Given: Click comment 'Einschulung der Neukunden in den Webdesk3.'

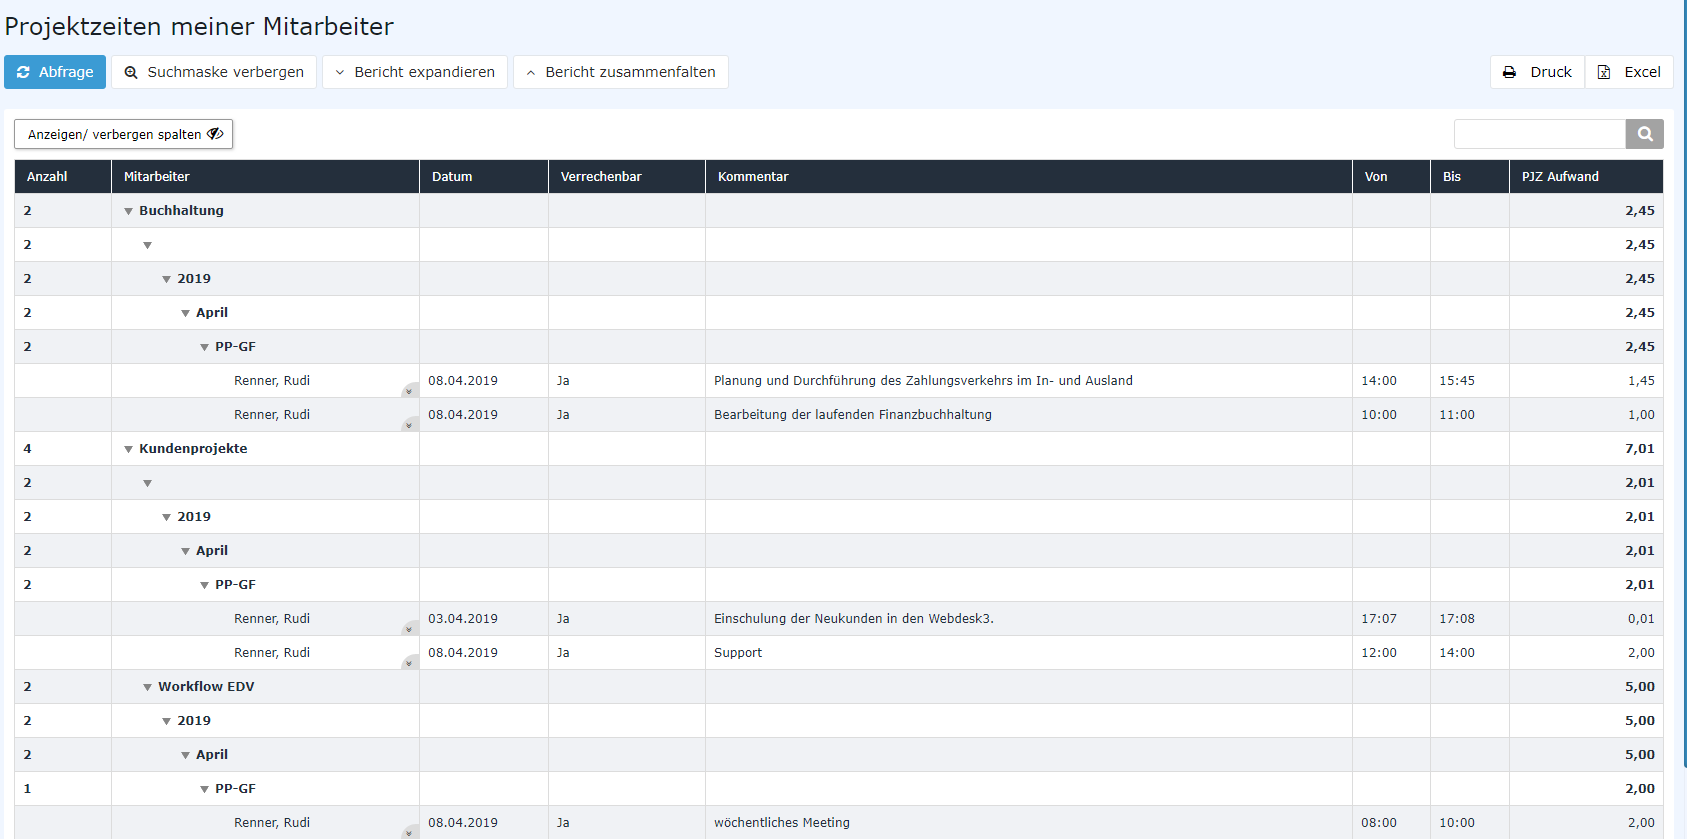Looking at the screenshot, I should click(x=854, y=619).
